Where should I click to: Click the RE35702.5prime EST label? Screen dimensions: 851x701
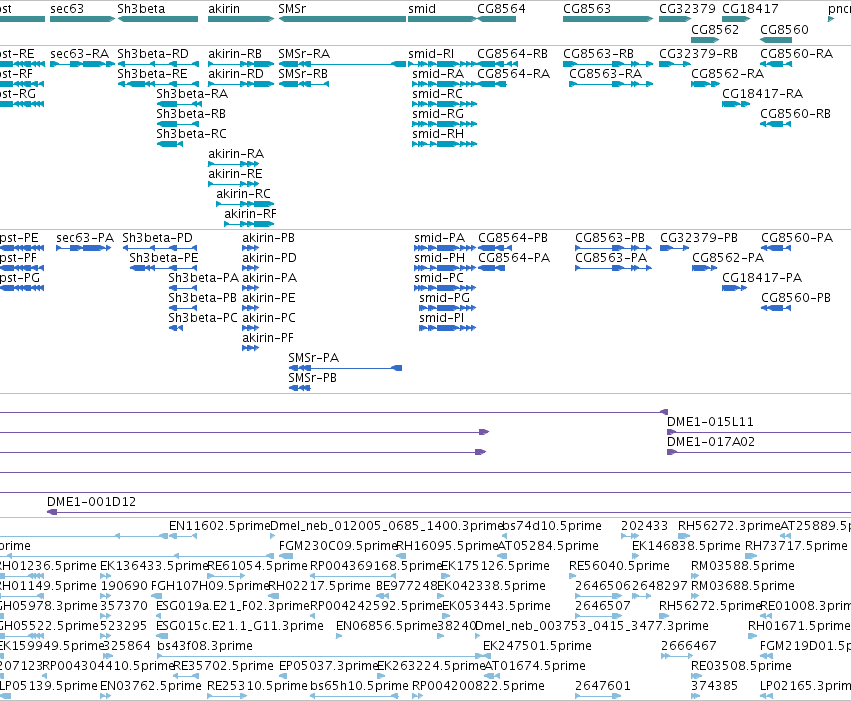[224, 666]
